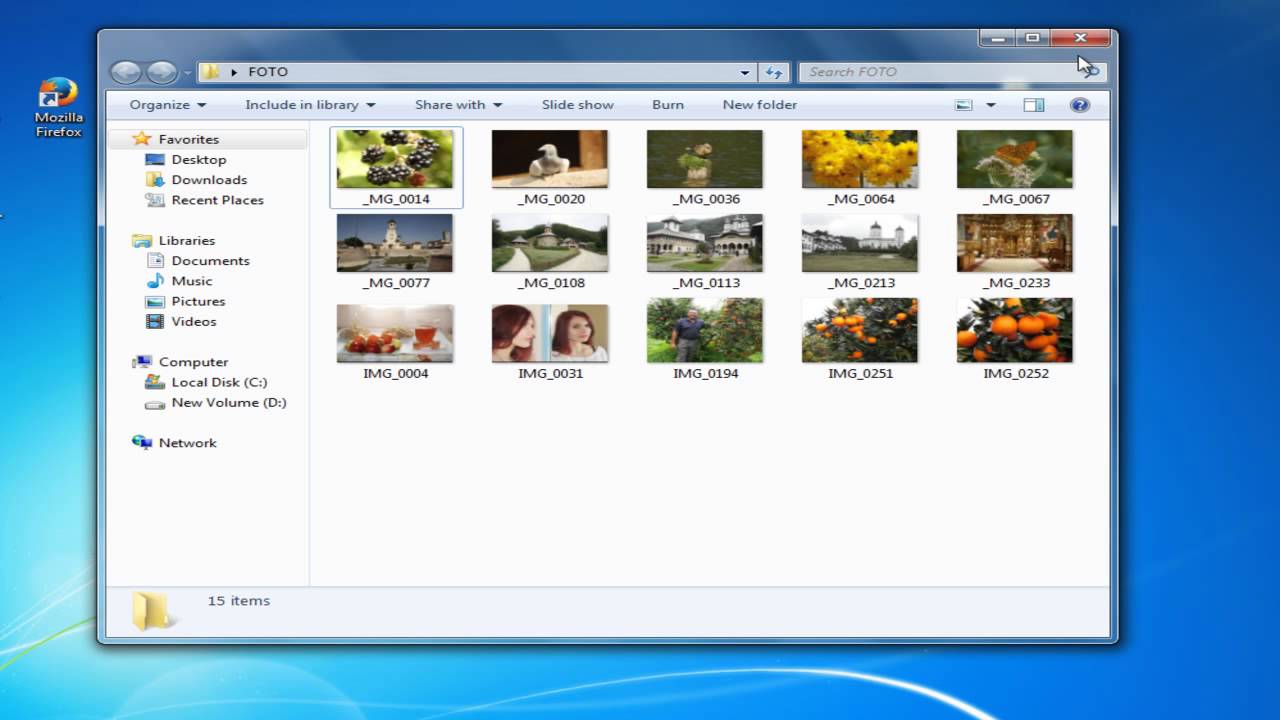Select the man in orchard photo IMG_0194
This screenshot has width=1280, height=720.
[x=705, y=330]
